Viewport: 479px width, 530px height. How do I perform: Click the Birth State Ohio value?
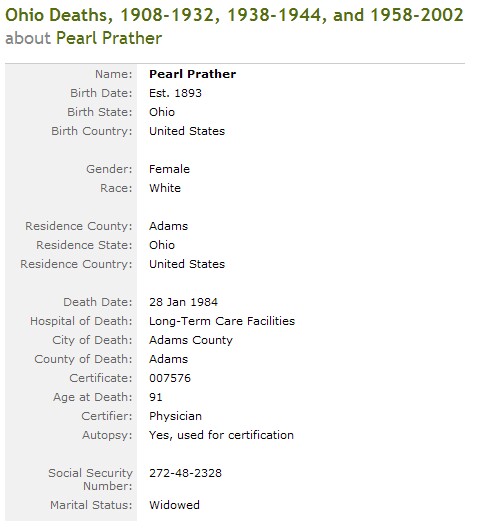pos(162,112)
